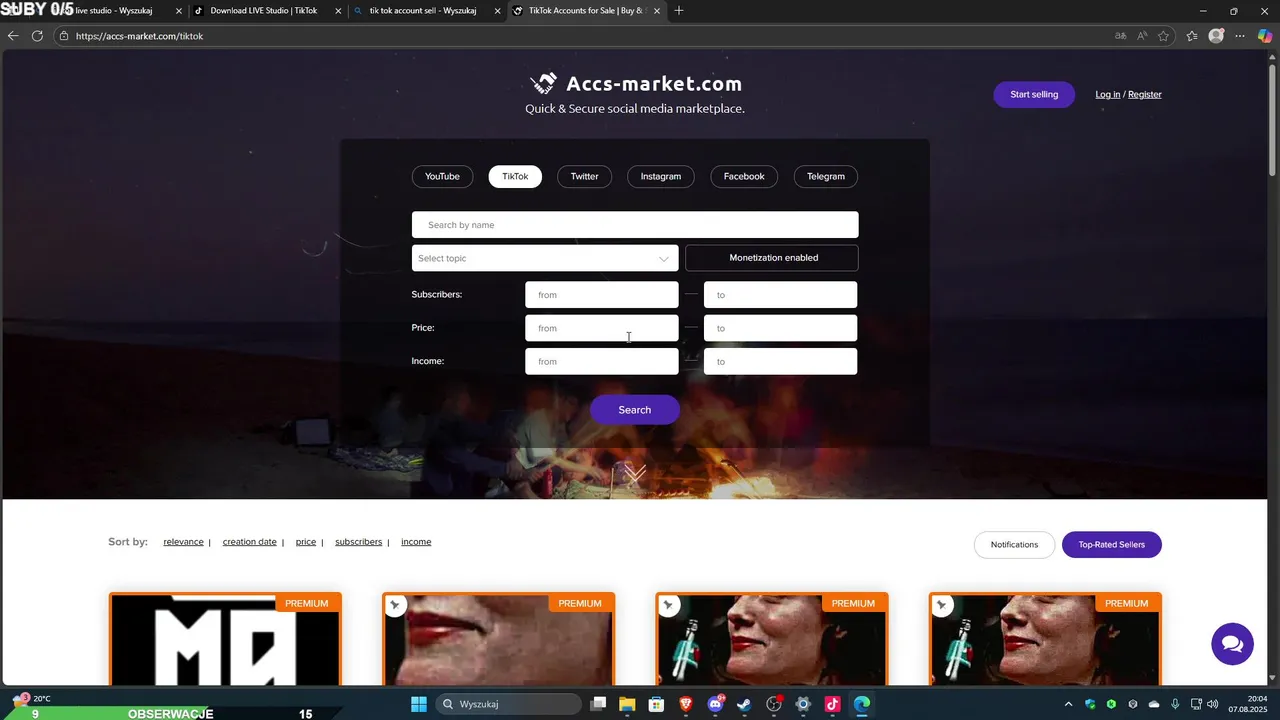Image resolution: width=1280 pixels, height=720 pixels.
Task: Click the Income to field
Action: pyautogui.click(x=780, y=361)
